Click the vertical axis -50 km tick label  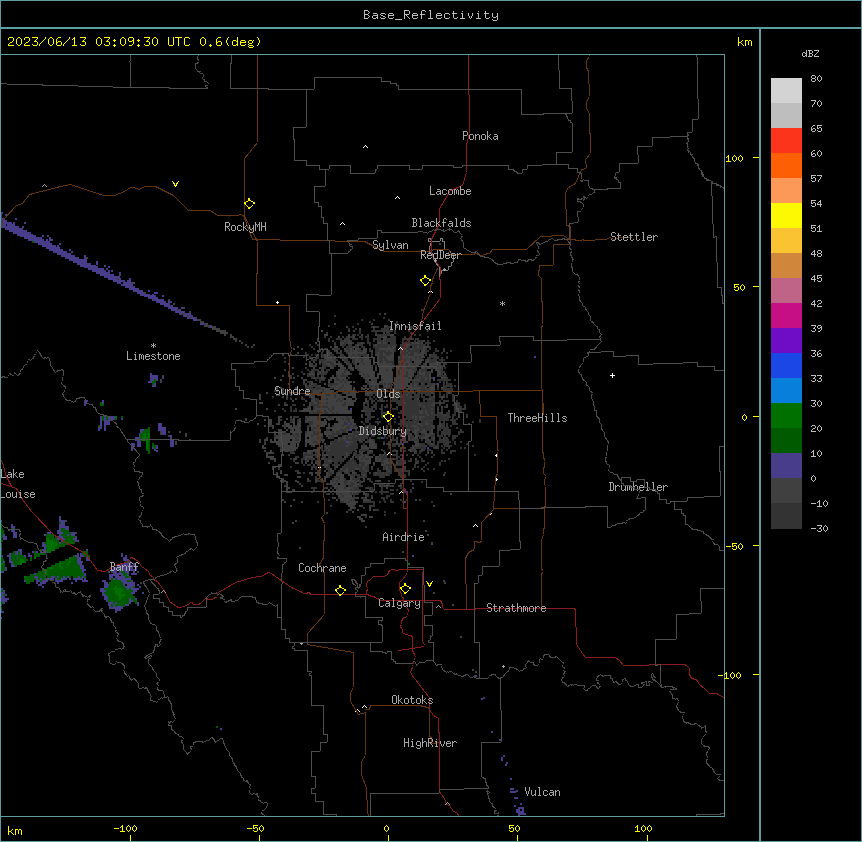click(734, 546)
